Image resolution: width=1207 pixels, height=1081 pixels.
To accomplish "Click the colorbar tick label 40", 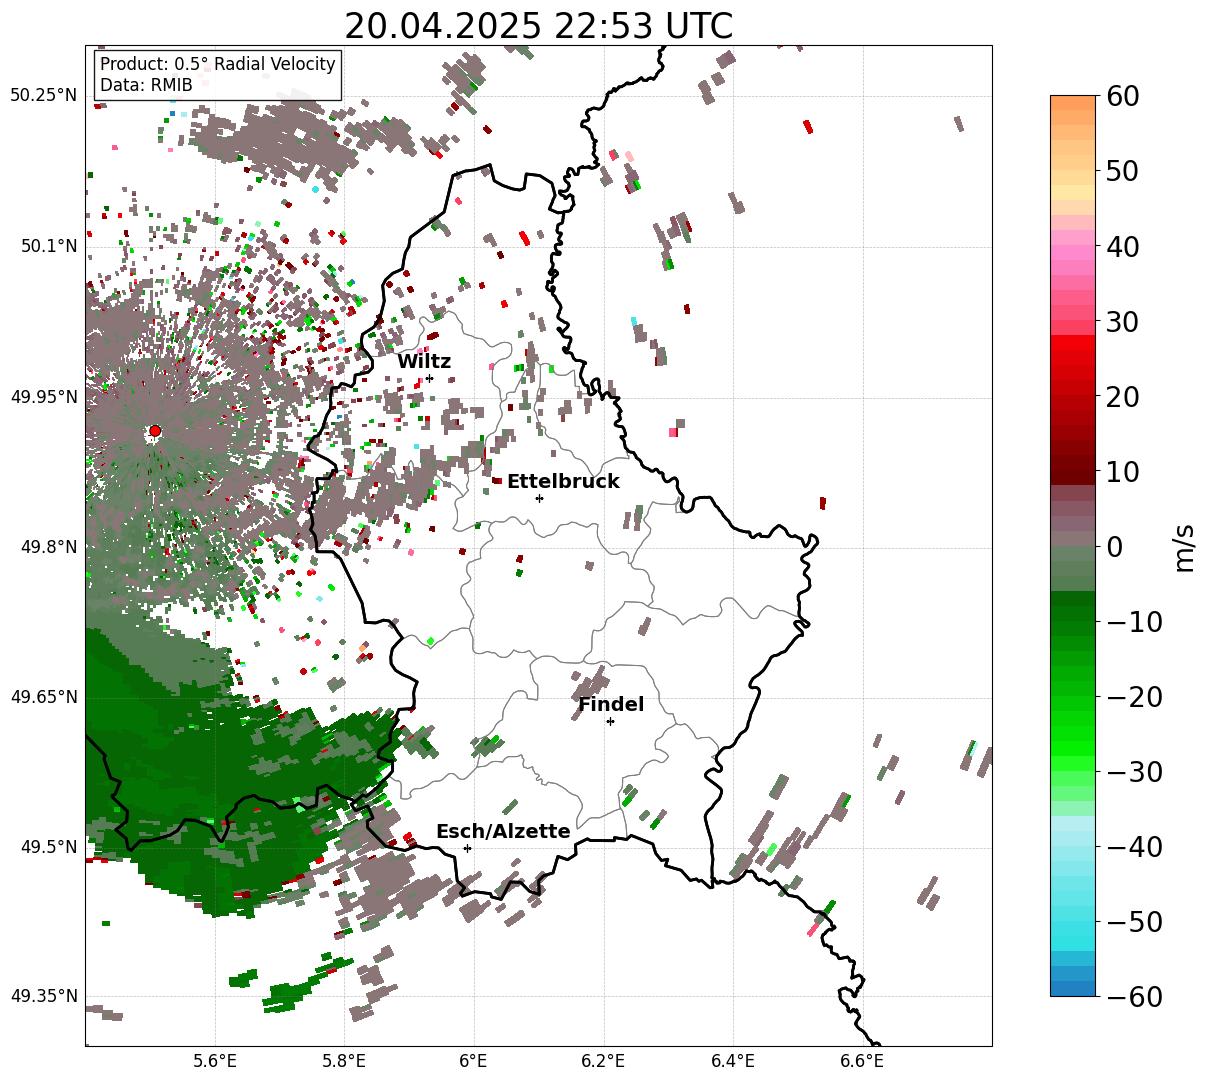I will point(1121,246).
